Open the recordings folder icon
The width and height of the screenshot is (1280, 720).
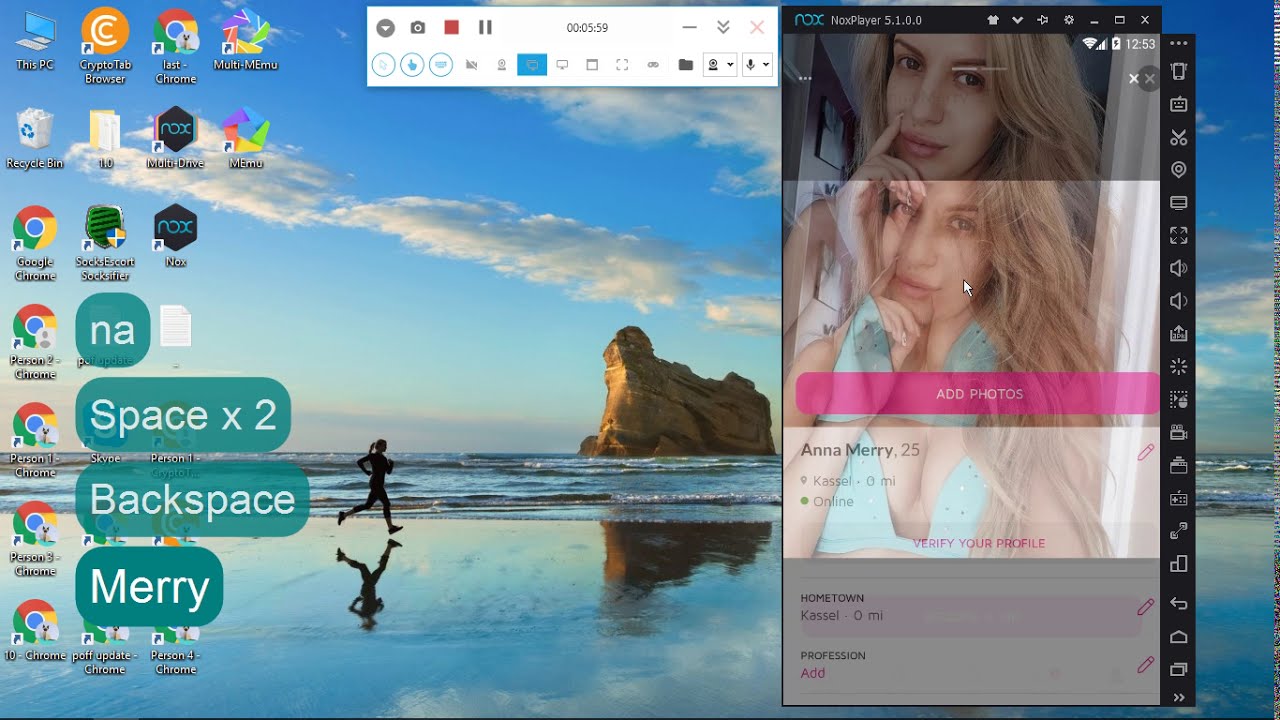(685, 65)
